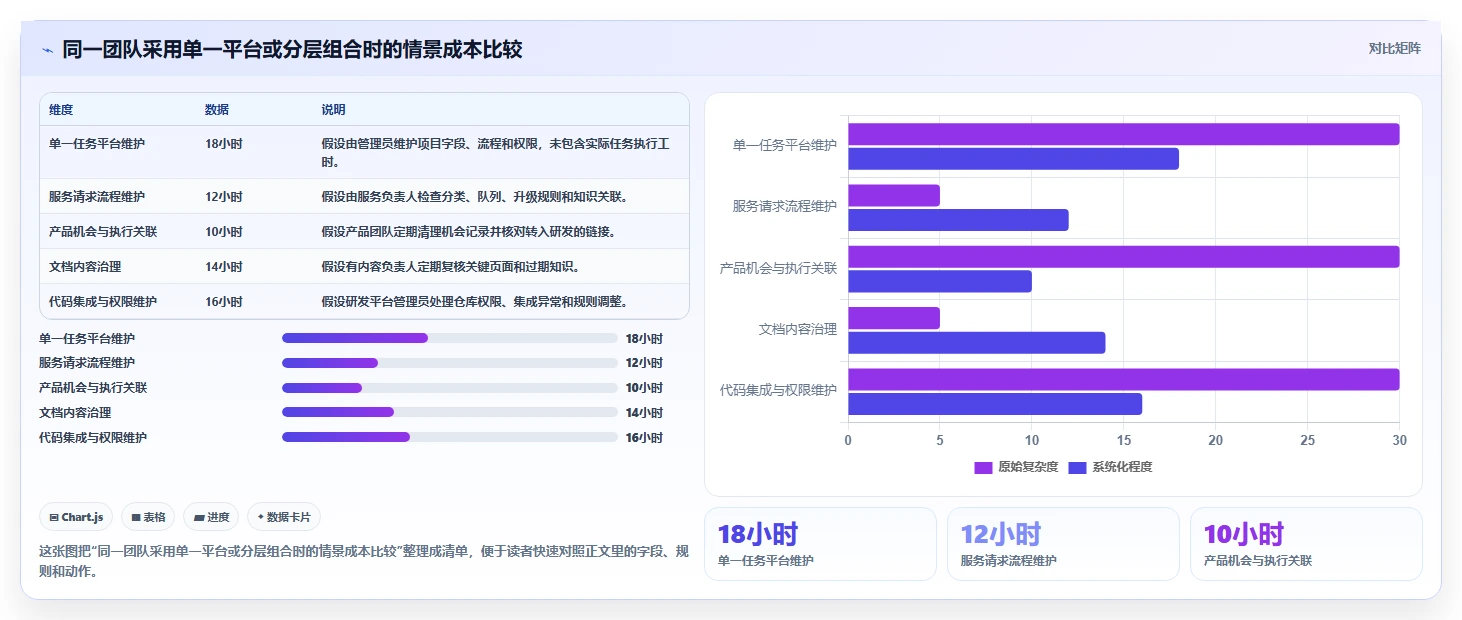Click the 10小时 value in the table
Image resolution: width=1462 pixels, height=620 pixels.
pyautogui.click(x=224, y=231)
